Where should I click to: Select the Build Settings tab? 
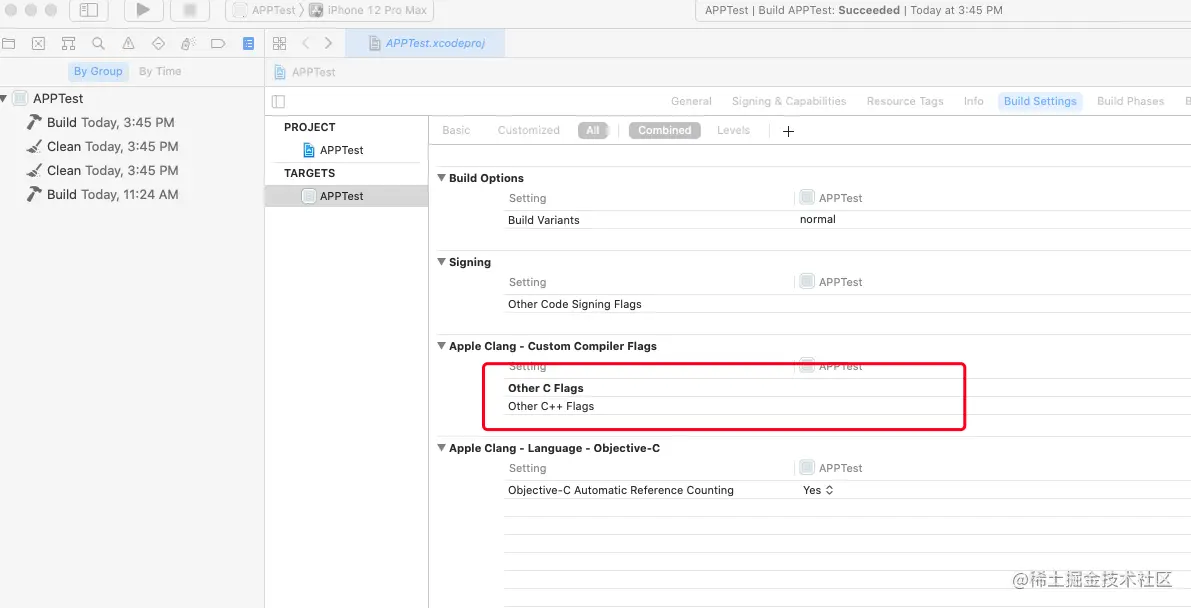pos(1041,101)
